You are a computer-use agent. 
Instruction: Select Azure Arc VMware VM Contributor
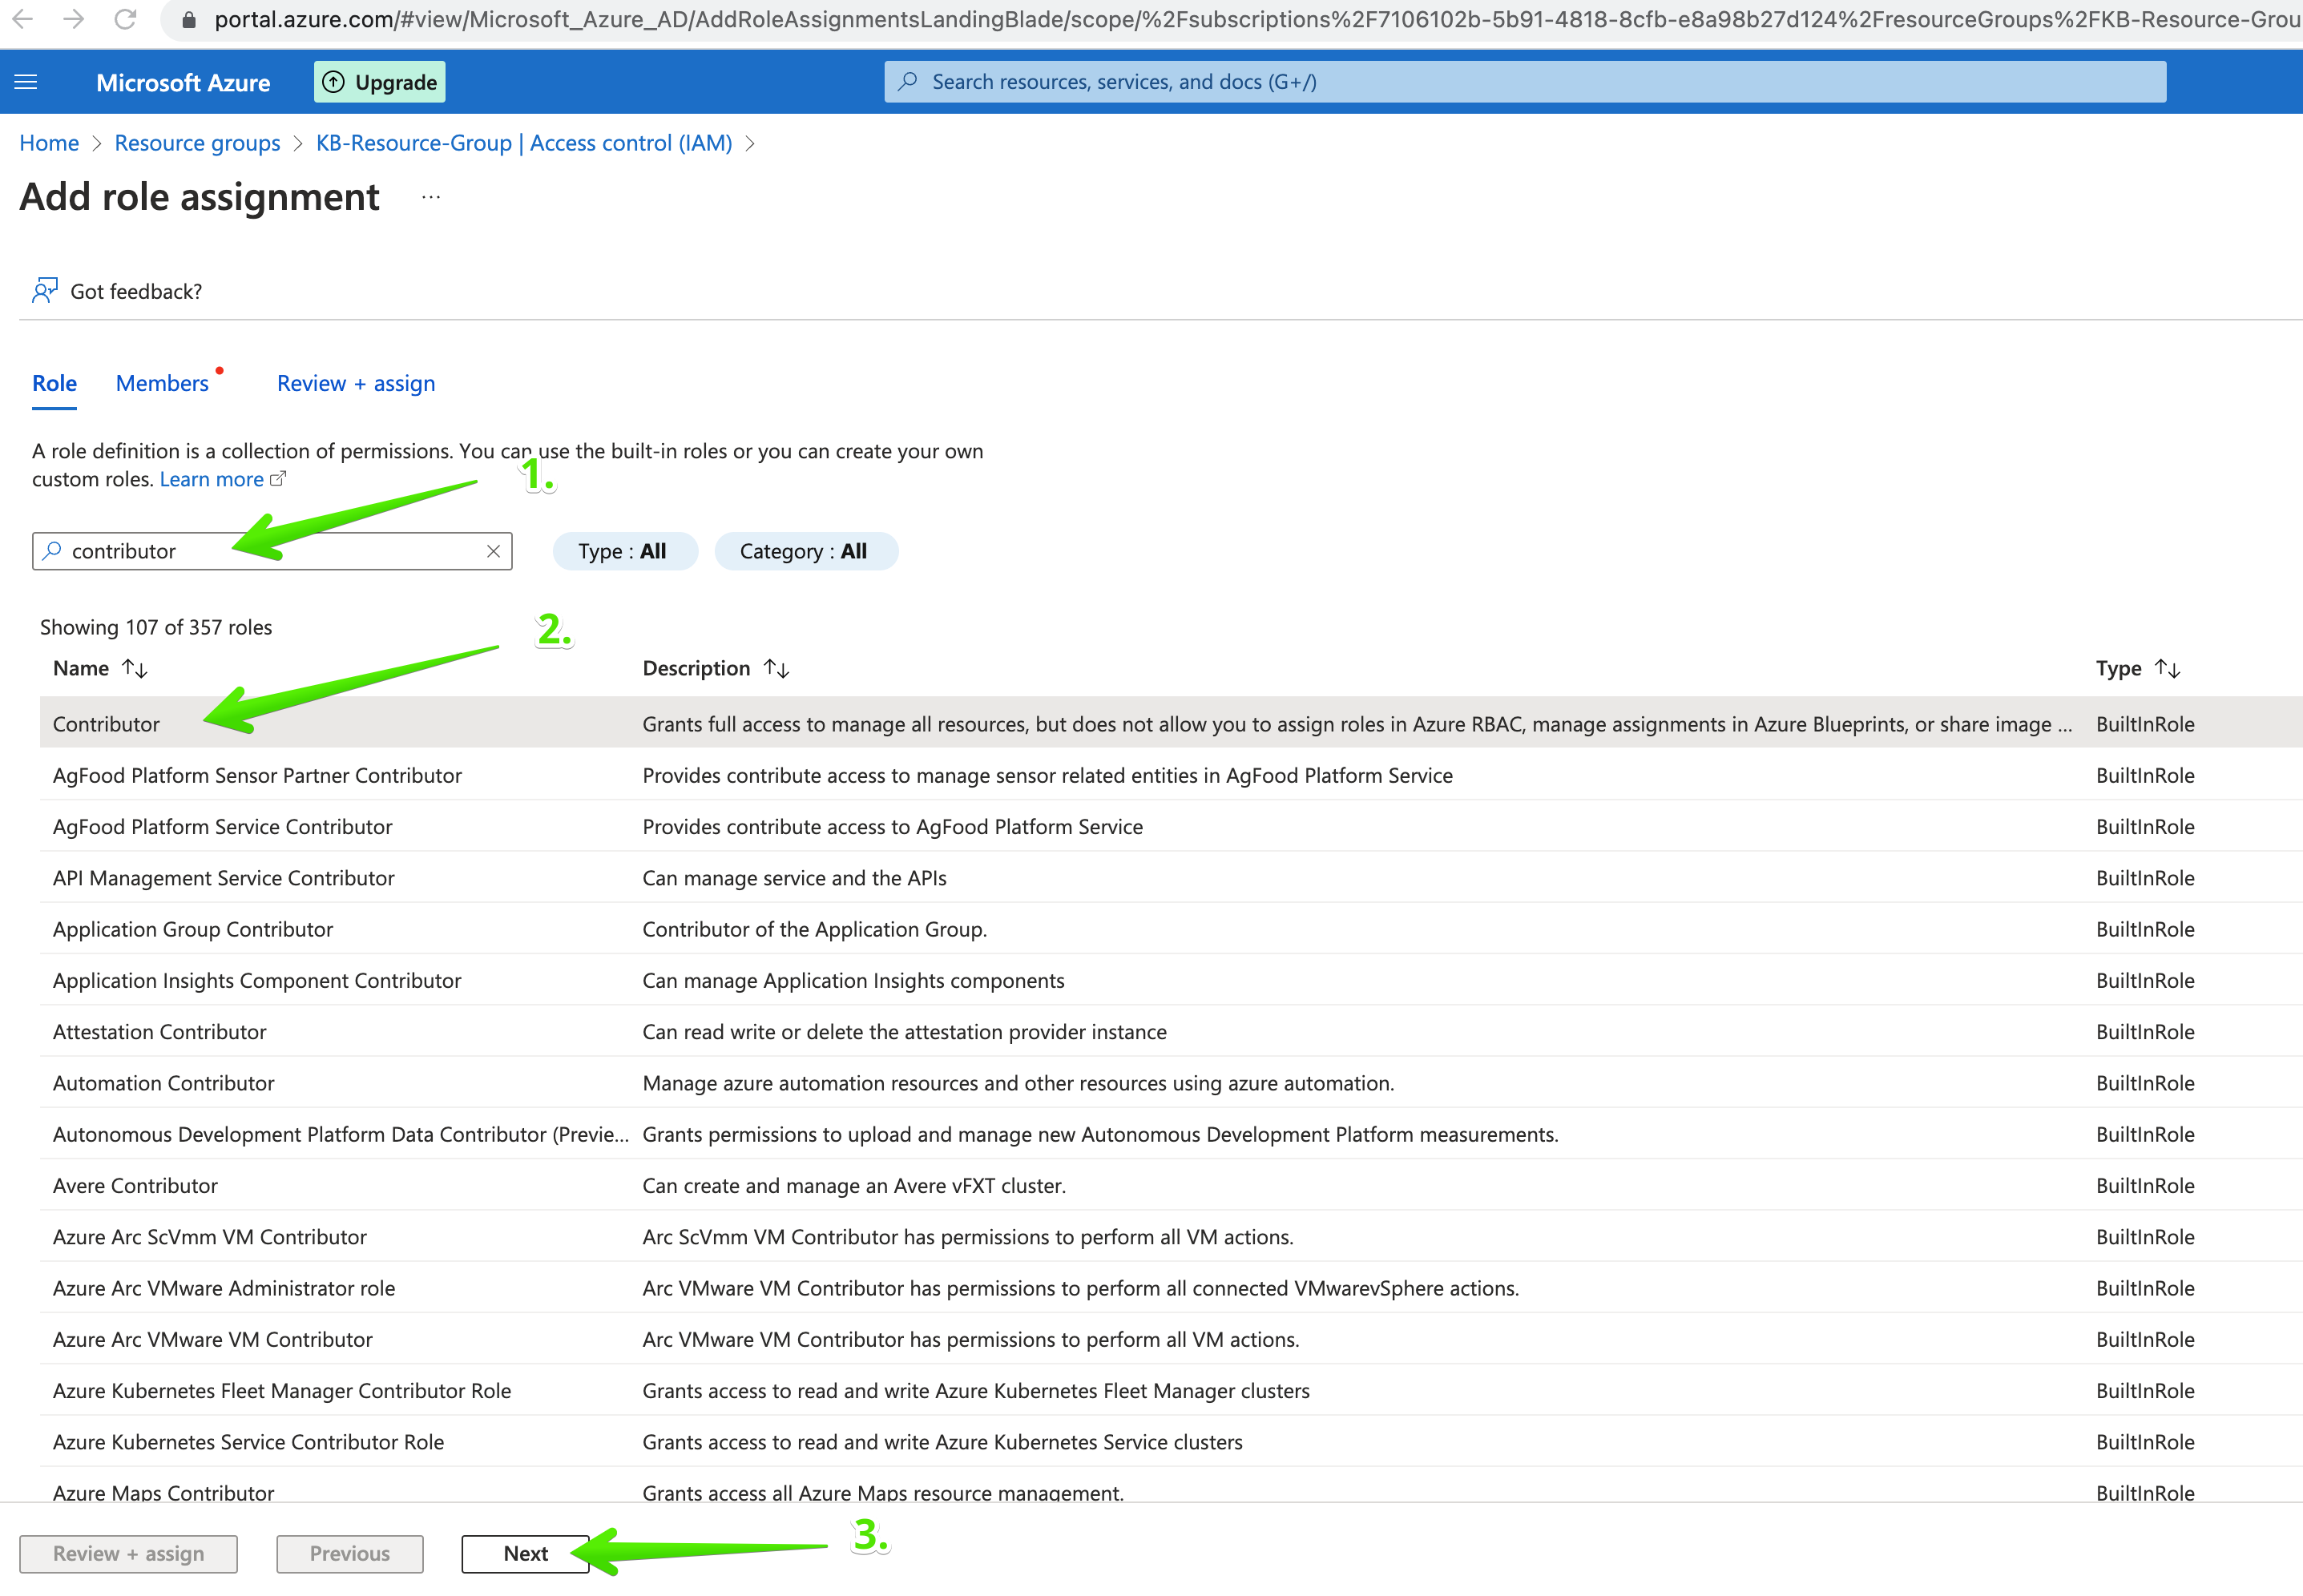point(1171,1339)
